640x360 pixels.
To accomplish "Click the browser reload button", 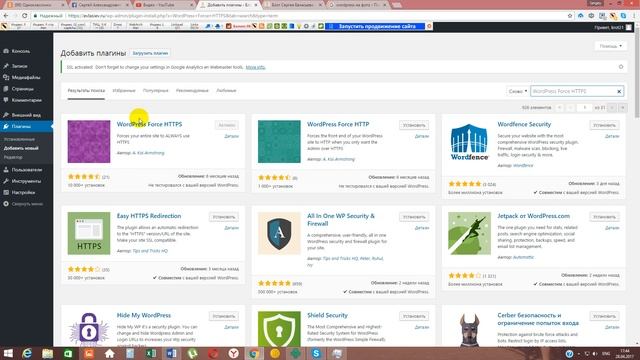I will [24, 16].
